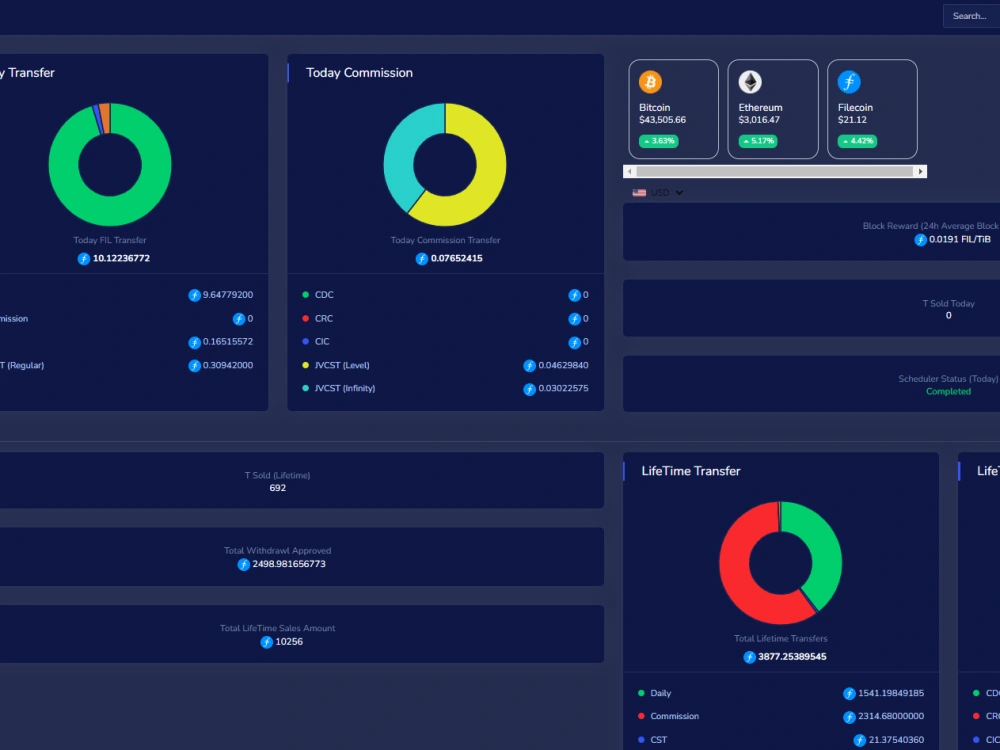
Task: Click the Total Lifetime Transfers caption
Action: pos(781,638)
